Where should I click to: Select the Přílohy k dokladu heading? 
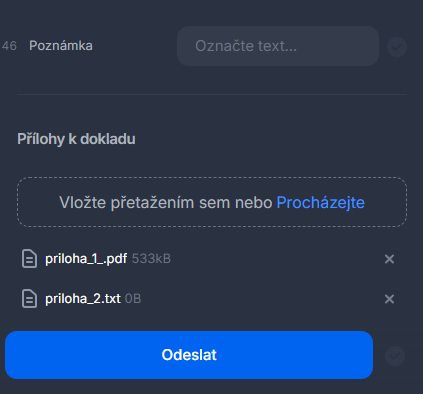pos(76,139)
